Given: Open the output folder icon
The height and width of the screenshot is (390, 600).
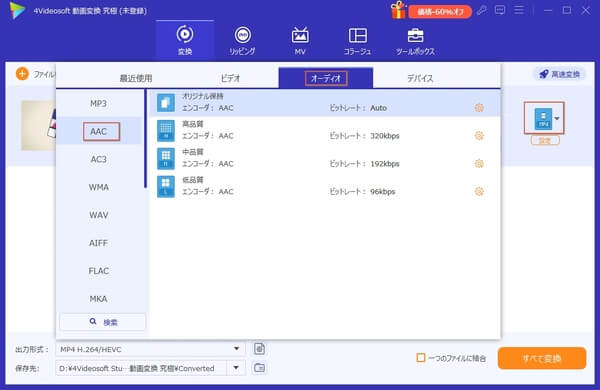Looking at the screenshot, I should [259, 368].
